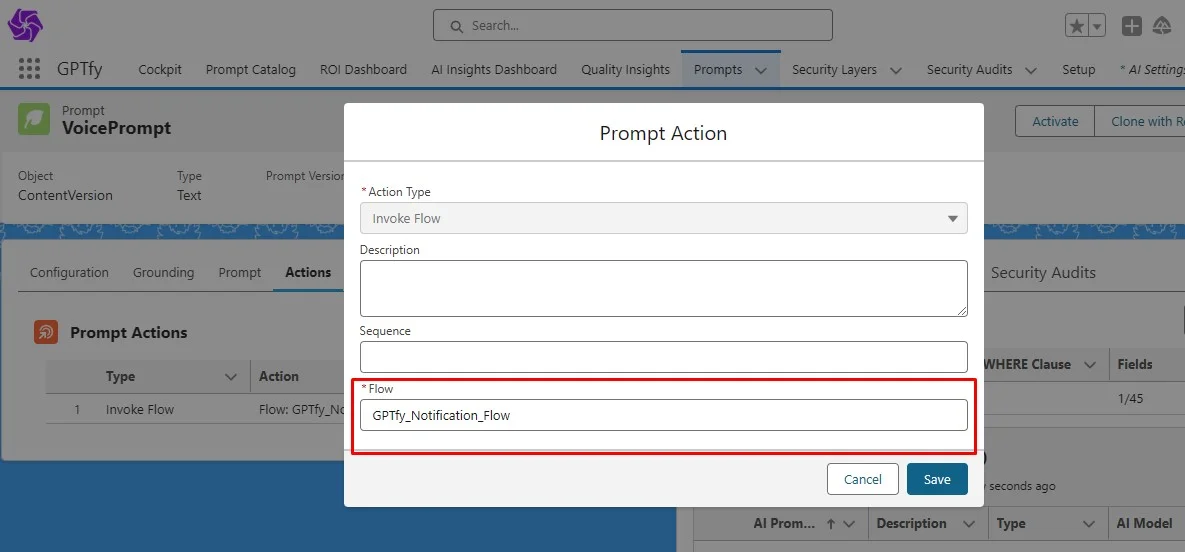Open the Quality Insights nav tab
Screen dimensions: 1185x552
626,70
